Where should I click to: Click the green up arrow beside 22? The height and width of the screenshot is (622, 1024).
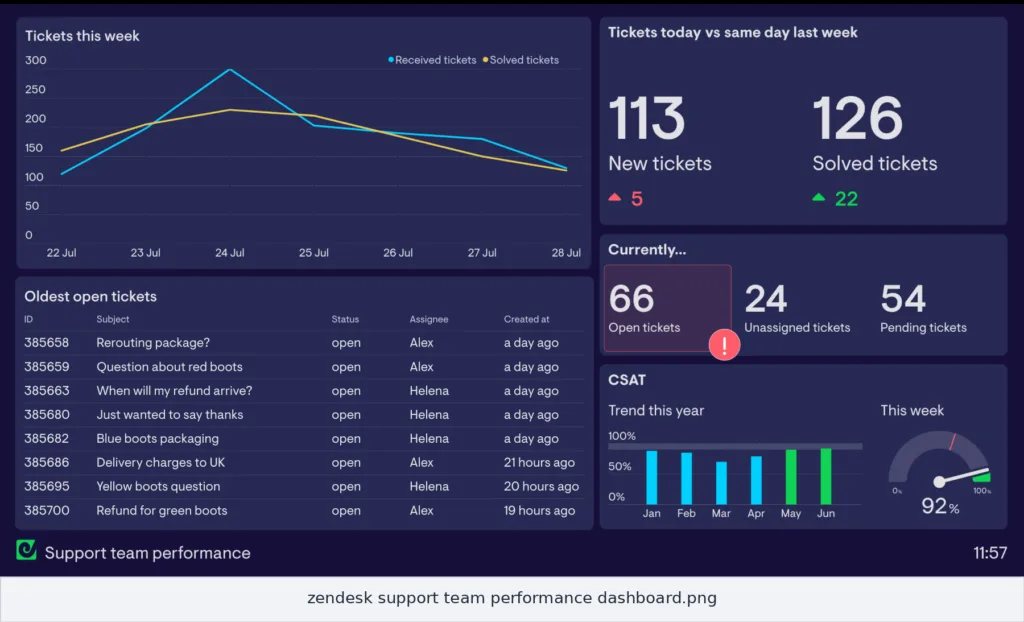tap(818, 197)
